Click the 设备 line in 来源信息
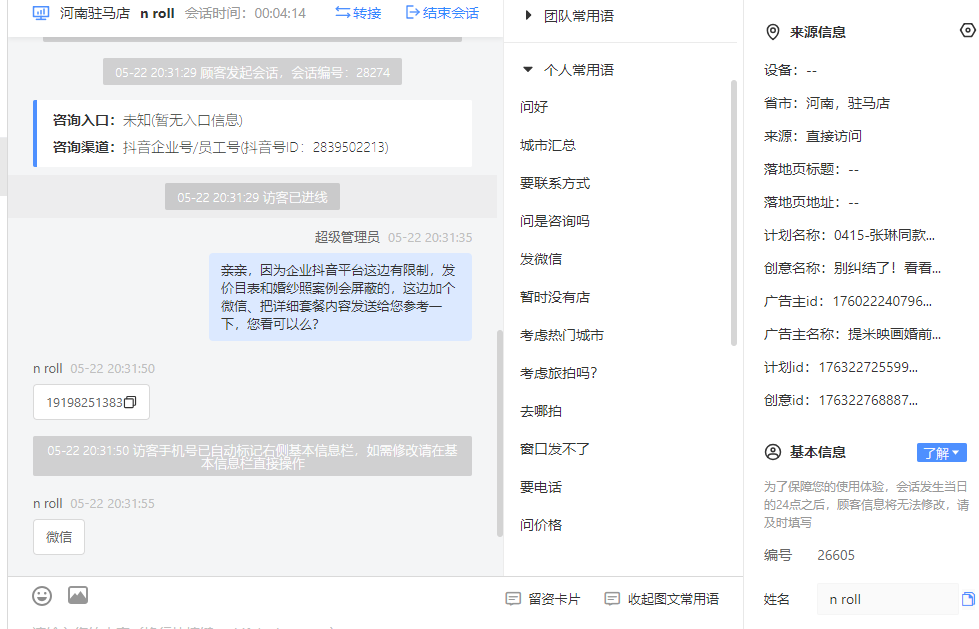Viewport: 979px width, 629px height. point(790,71)
